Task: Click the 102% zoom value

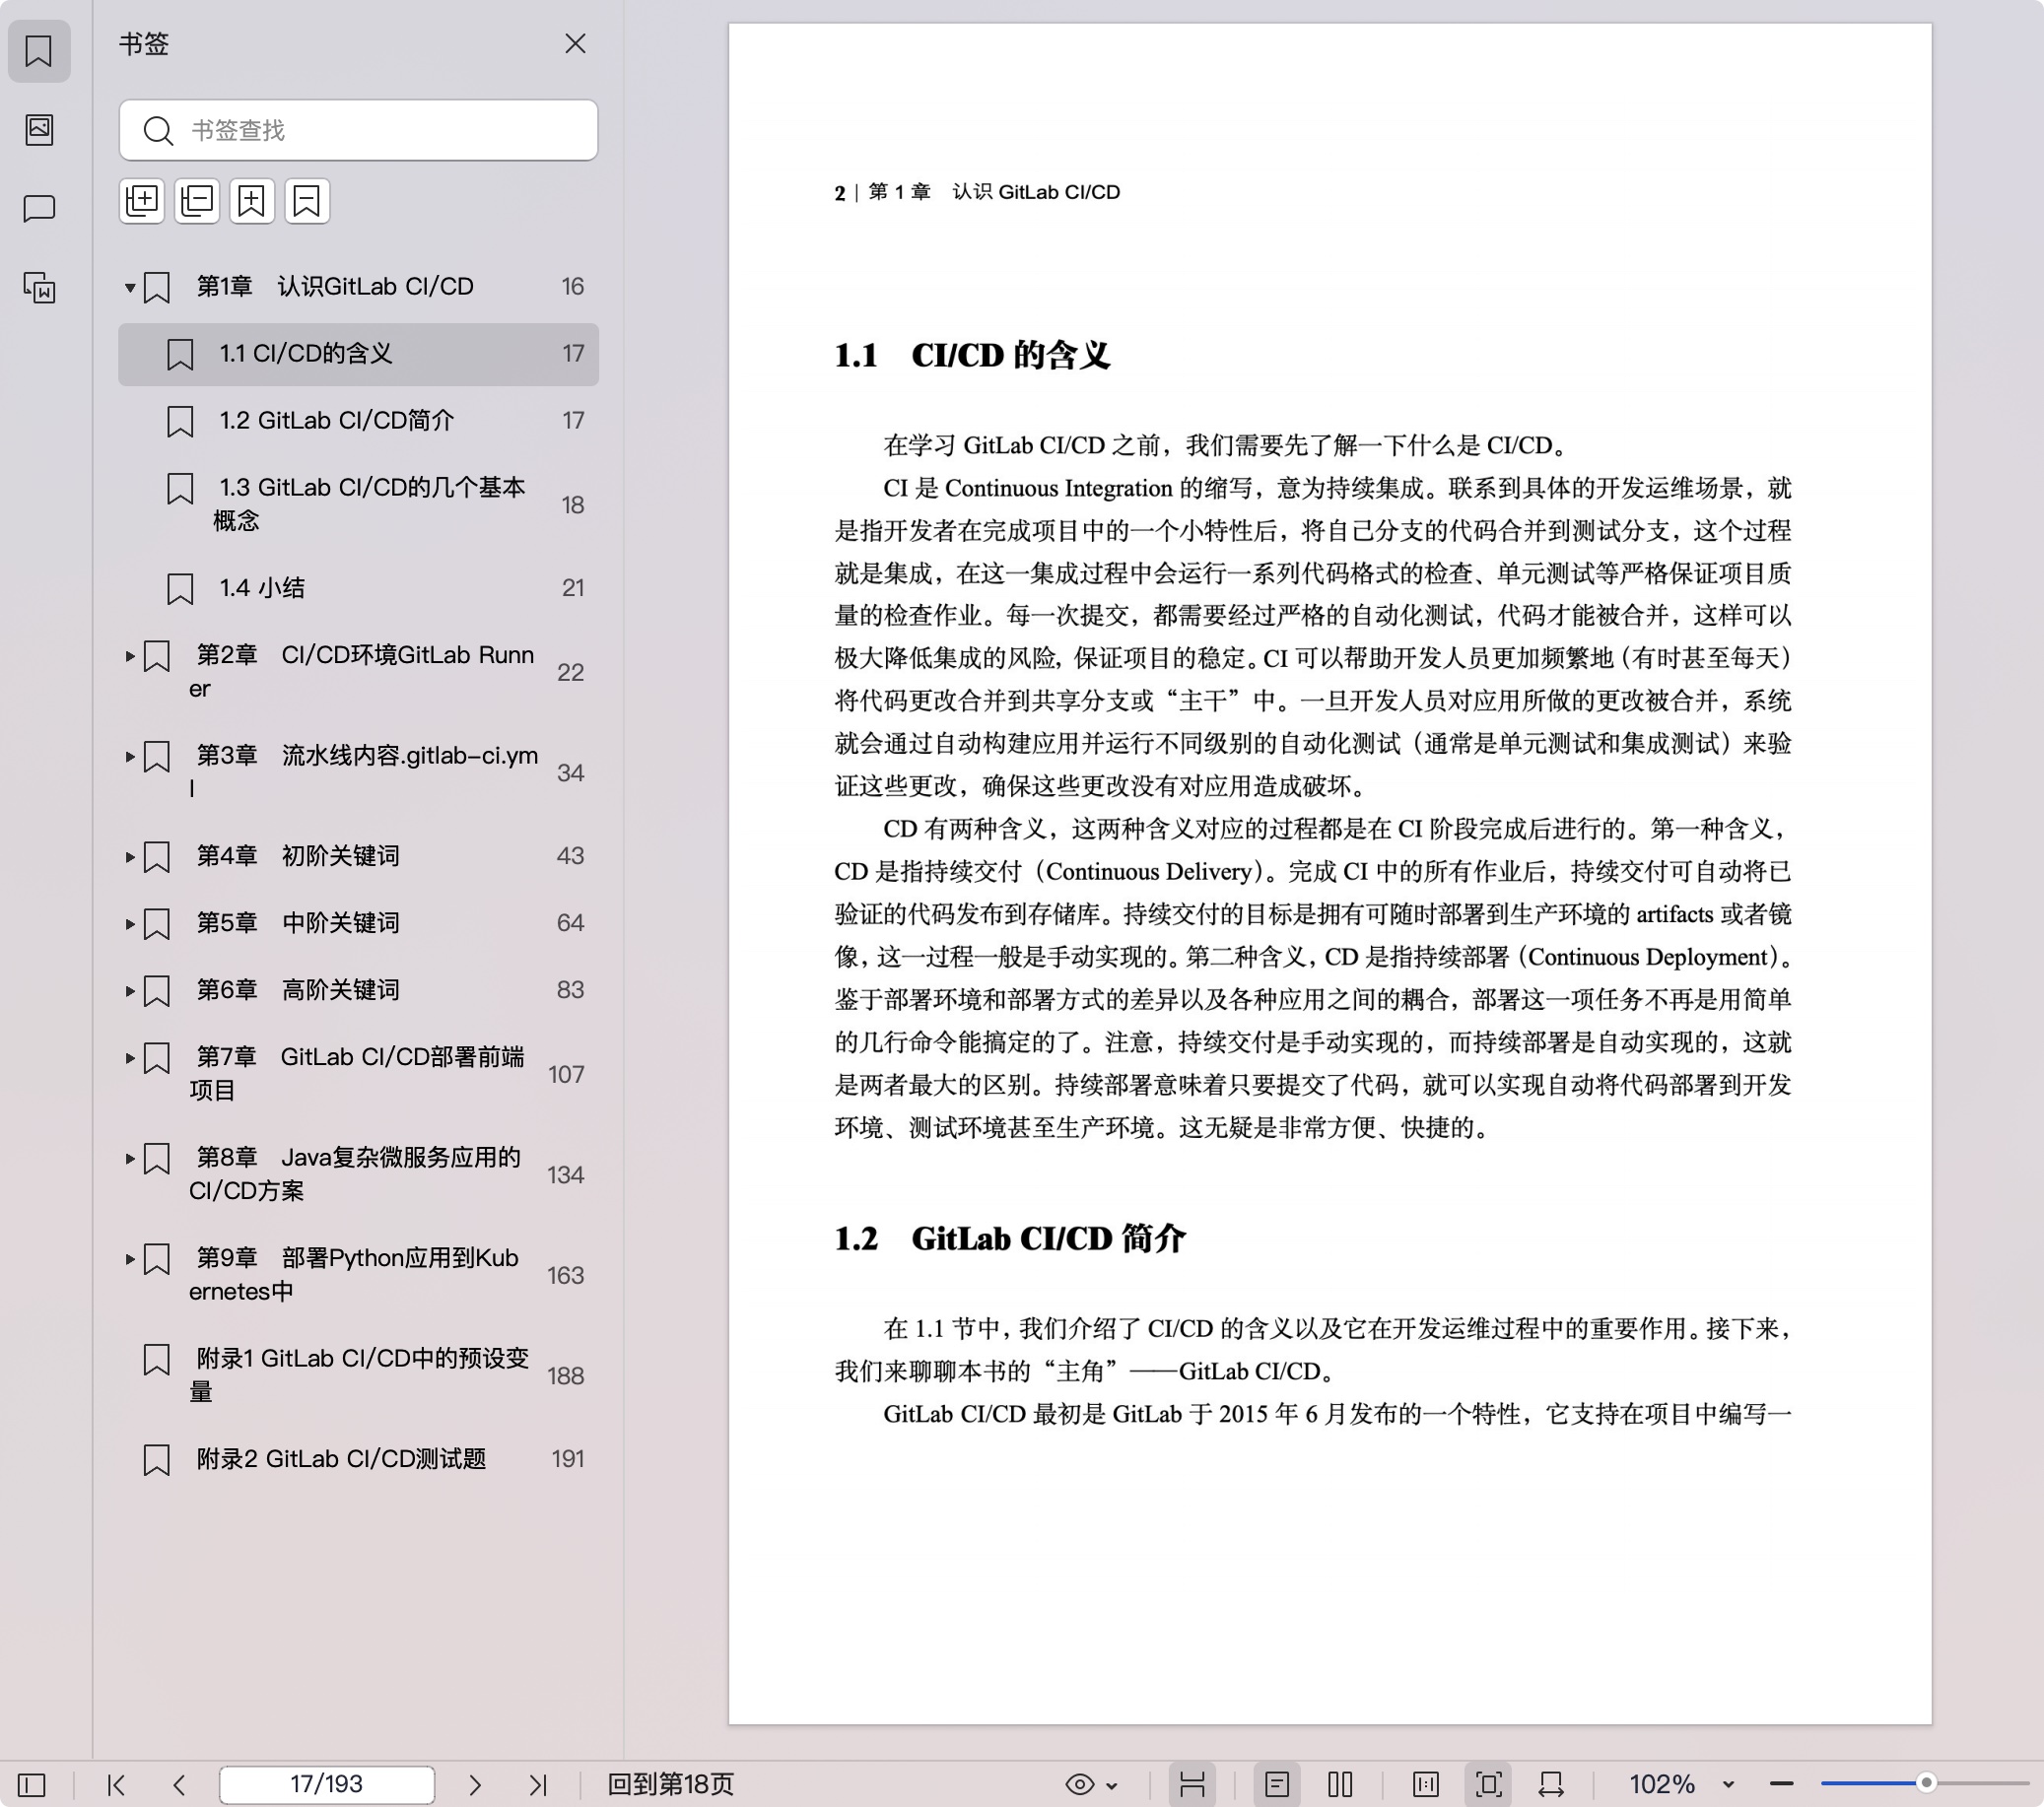Action: [x=1662, y=1784]
